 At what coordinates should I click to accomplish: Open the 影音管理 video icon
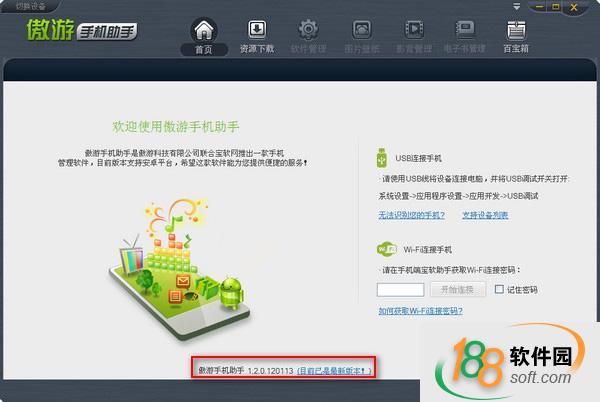coord(414,29)
